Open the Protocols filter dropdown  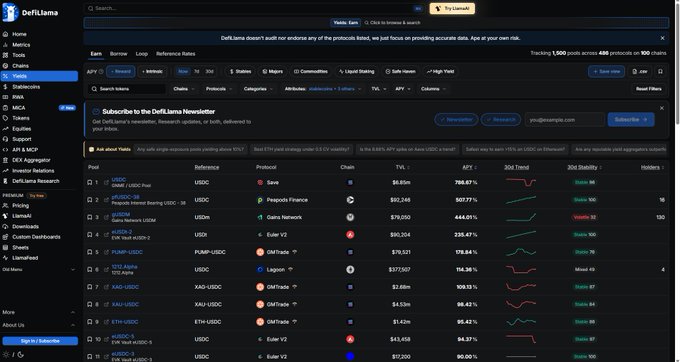coord(219,89)
